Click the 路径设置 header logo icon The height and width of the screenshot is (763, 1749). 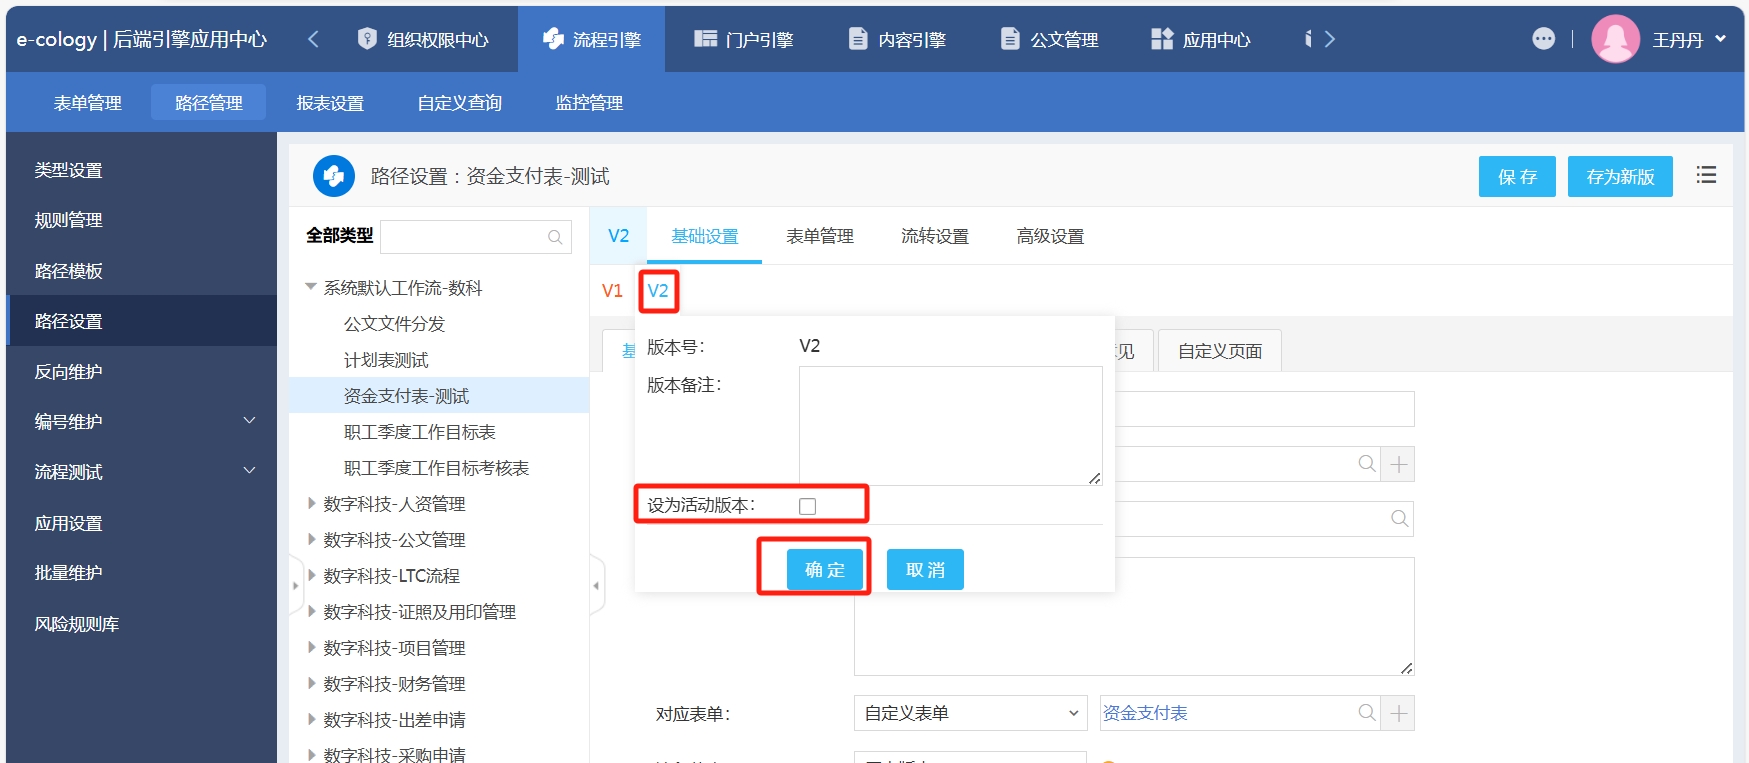coord(334,176)
